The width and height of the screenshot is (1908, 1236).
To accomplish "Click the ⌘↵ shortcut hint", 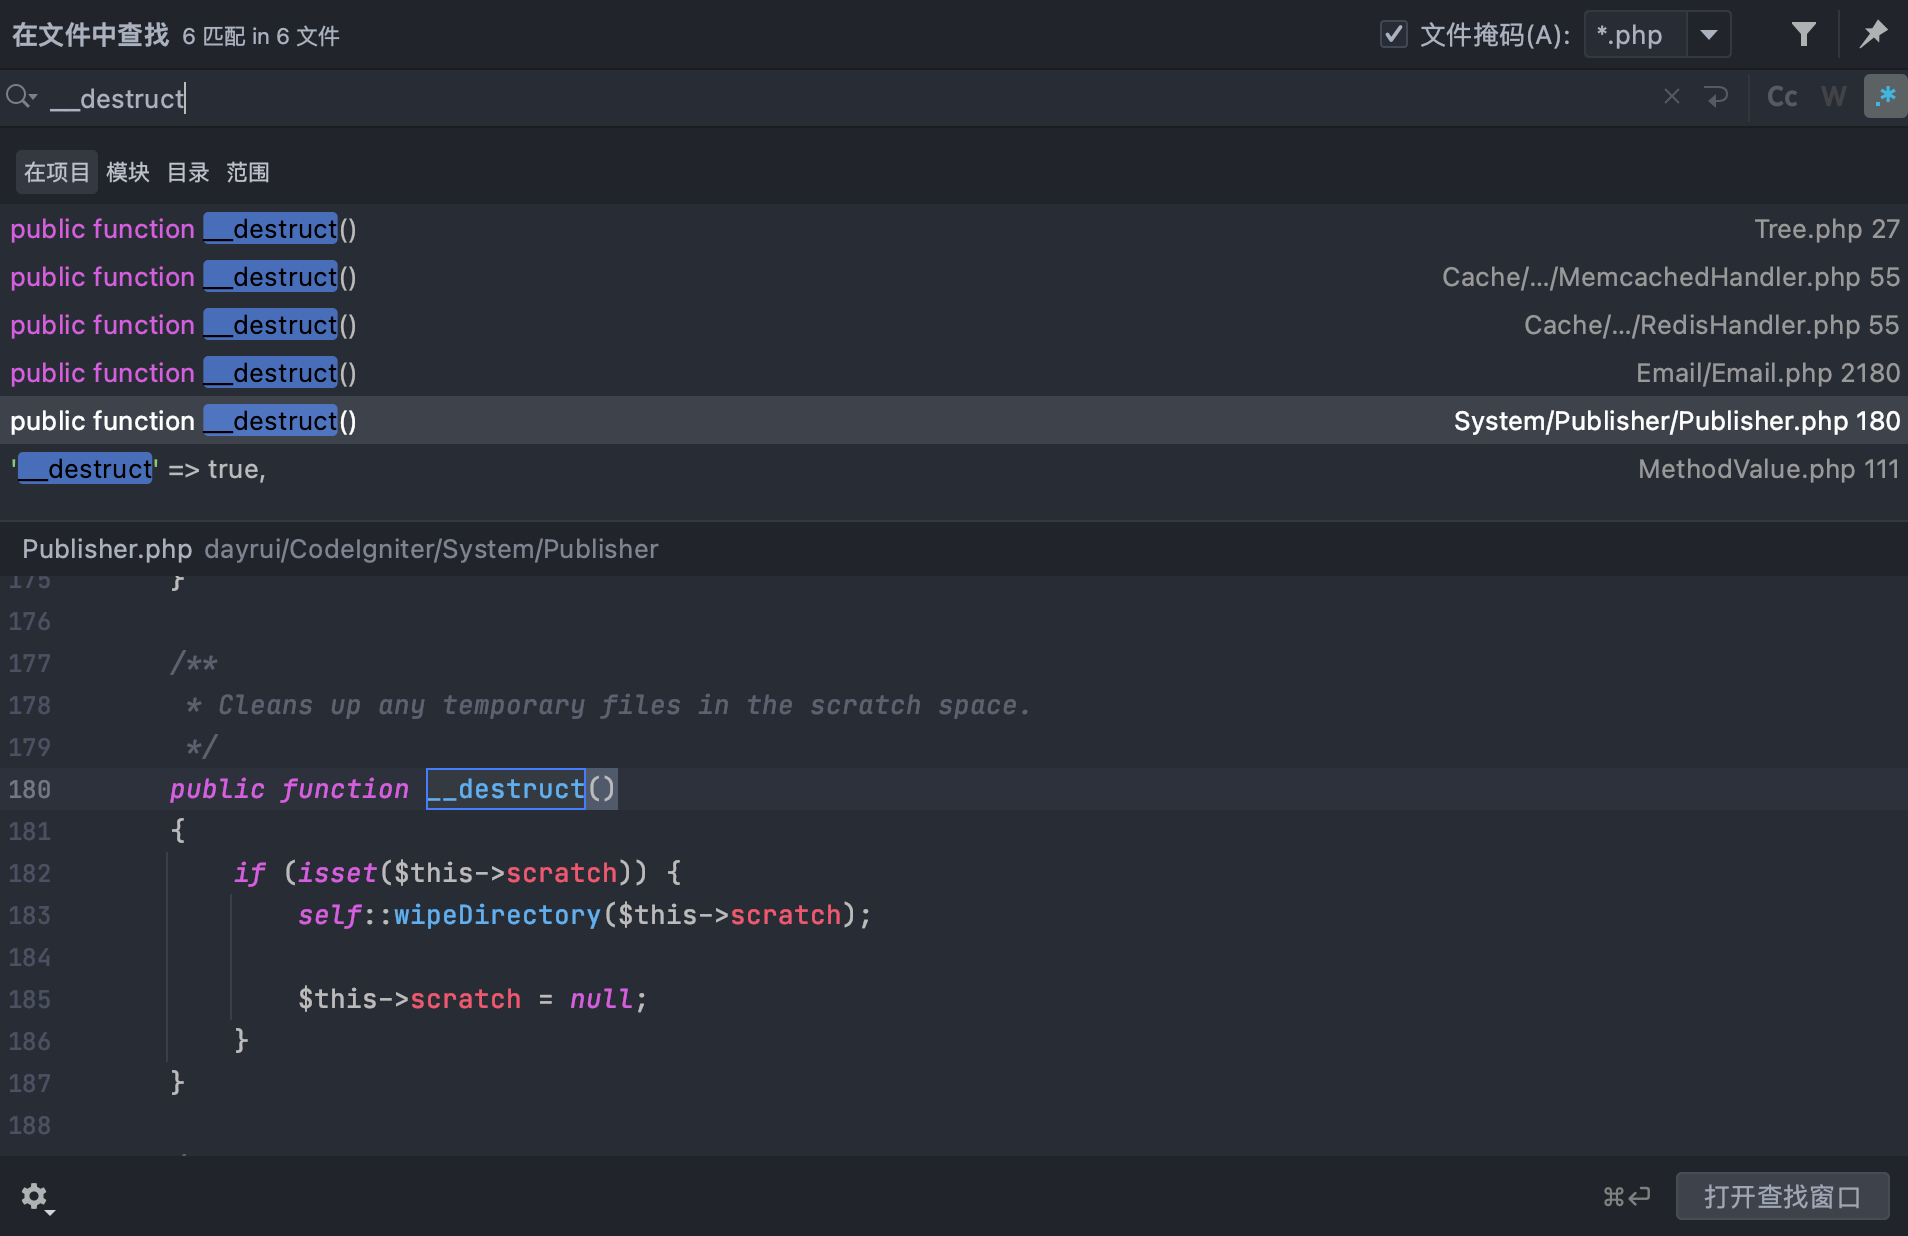I will point(1627,1197).
